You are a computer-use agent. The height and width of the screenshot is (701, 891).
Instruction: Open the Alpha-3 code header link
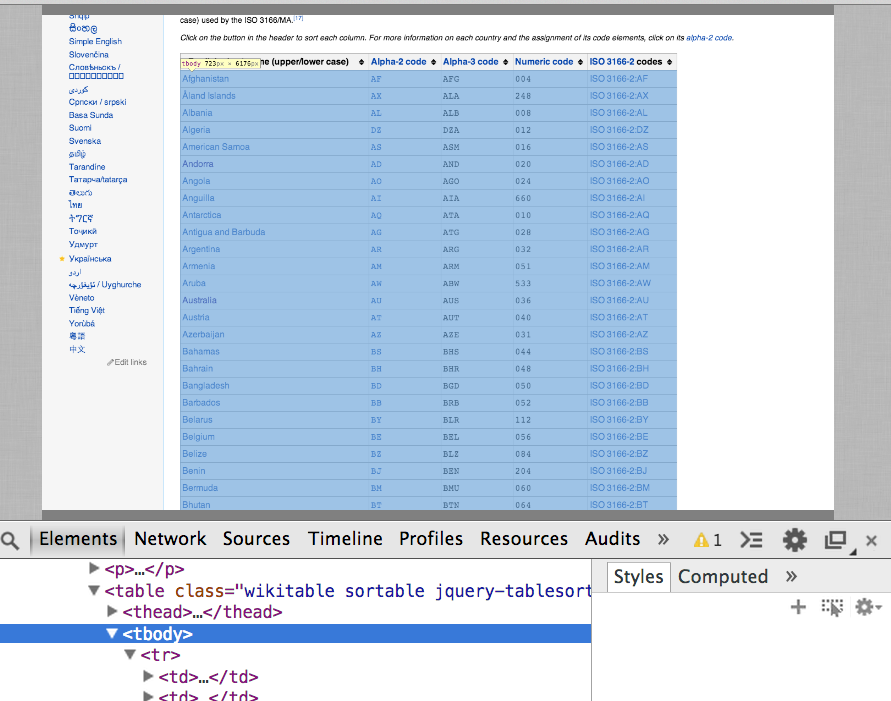pyautogui.click(x=471, y=61)
